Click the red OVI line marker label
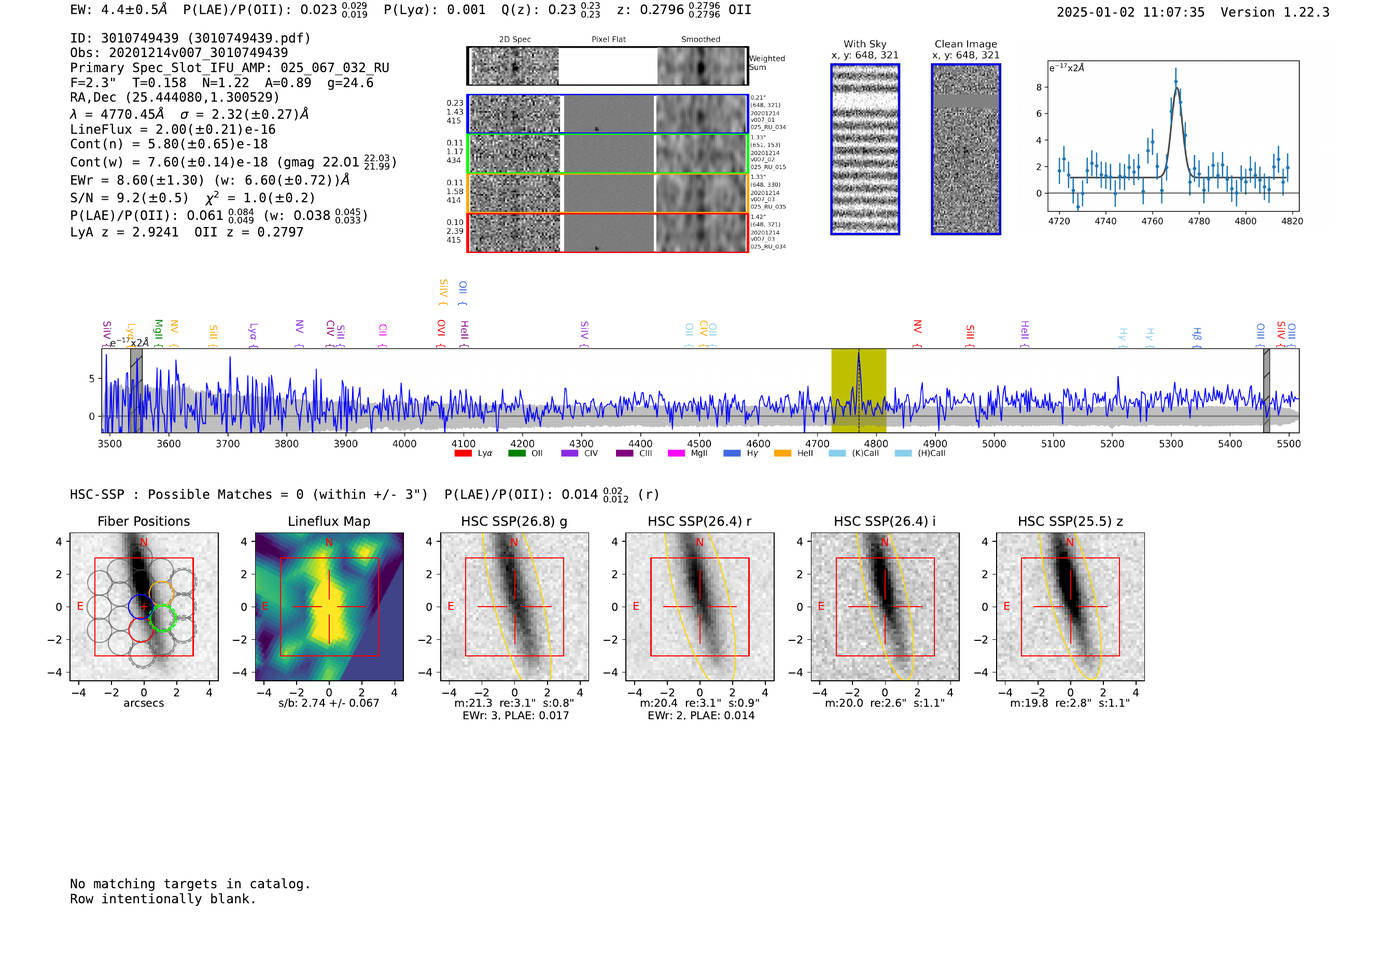Viewport: 1400px width, 953px height. [x=441, y=332]
